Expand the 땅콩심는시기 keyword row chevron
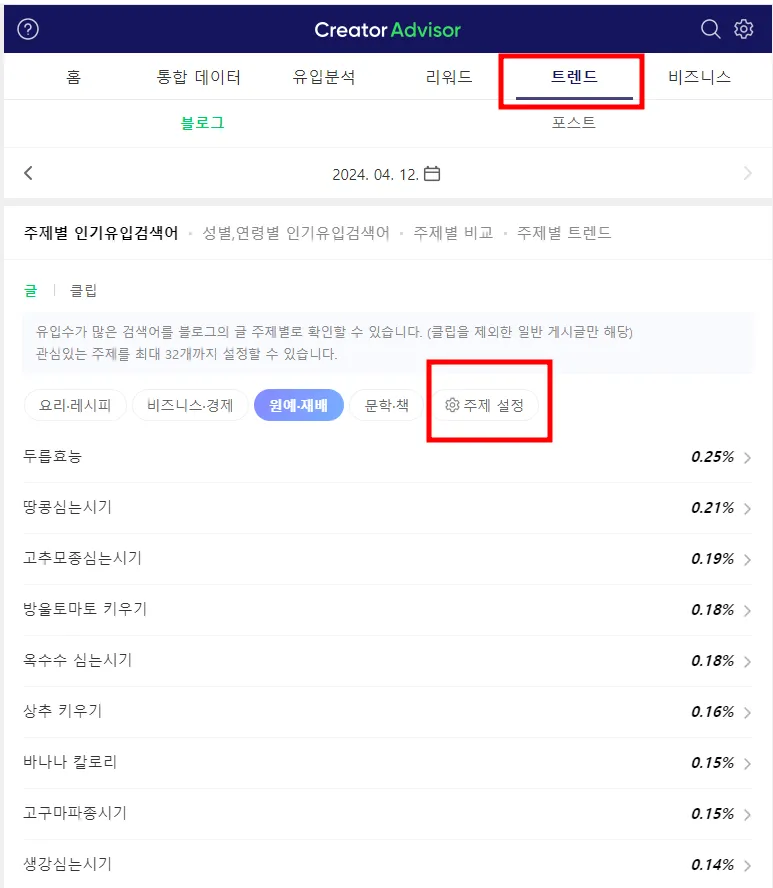Image resolution: width=773 pixels, height=888 pixels. click(747, 508)
